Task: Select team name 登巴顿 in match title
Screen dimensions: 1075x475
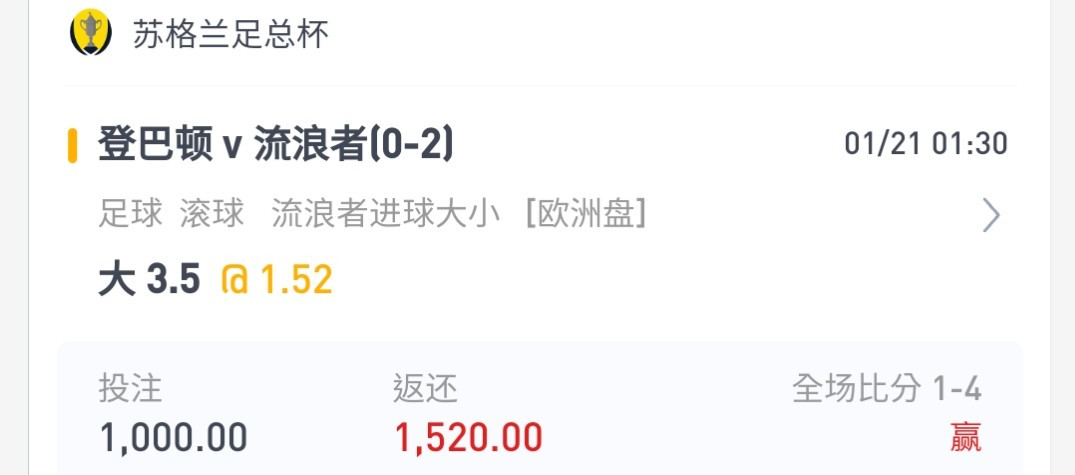Action: pyautogui.click(x=155, y=145)
